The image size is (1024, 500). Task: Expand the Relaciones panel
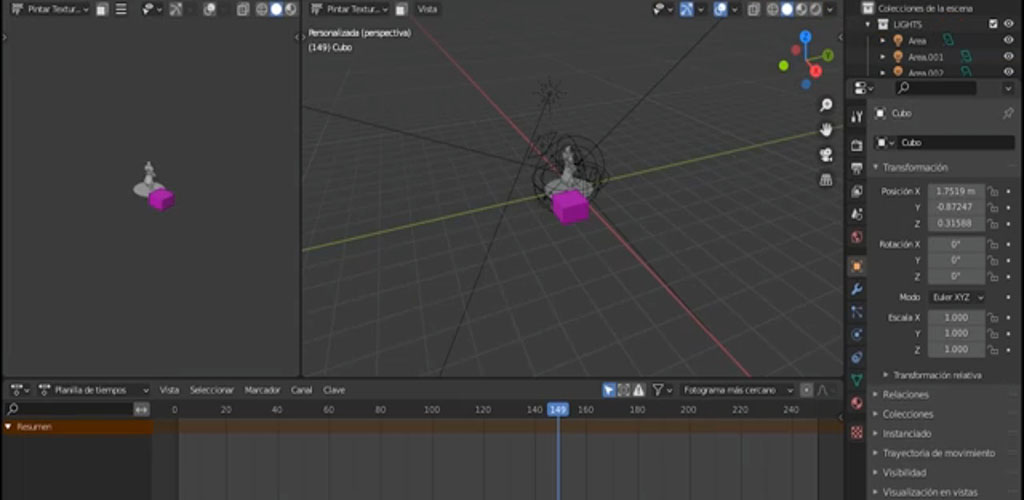(x=906, y=395)
